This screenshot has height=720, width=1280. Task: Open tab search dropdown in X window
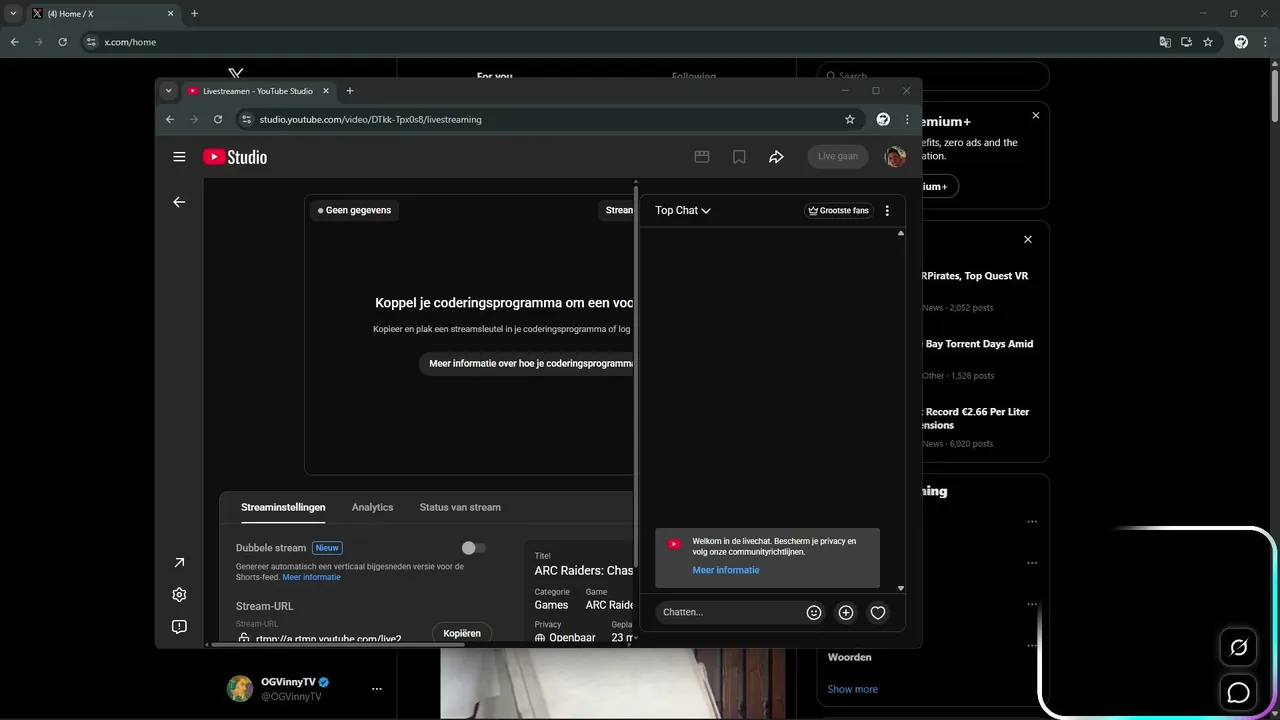(13, 14)
